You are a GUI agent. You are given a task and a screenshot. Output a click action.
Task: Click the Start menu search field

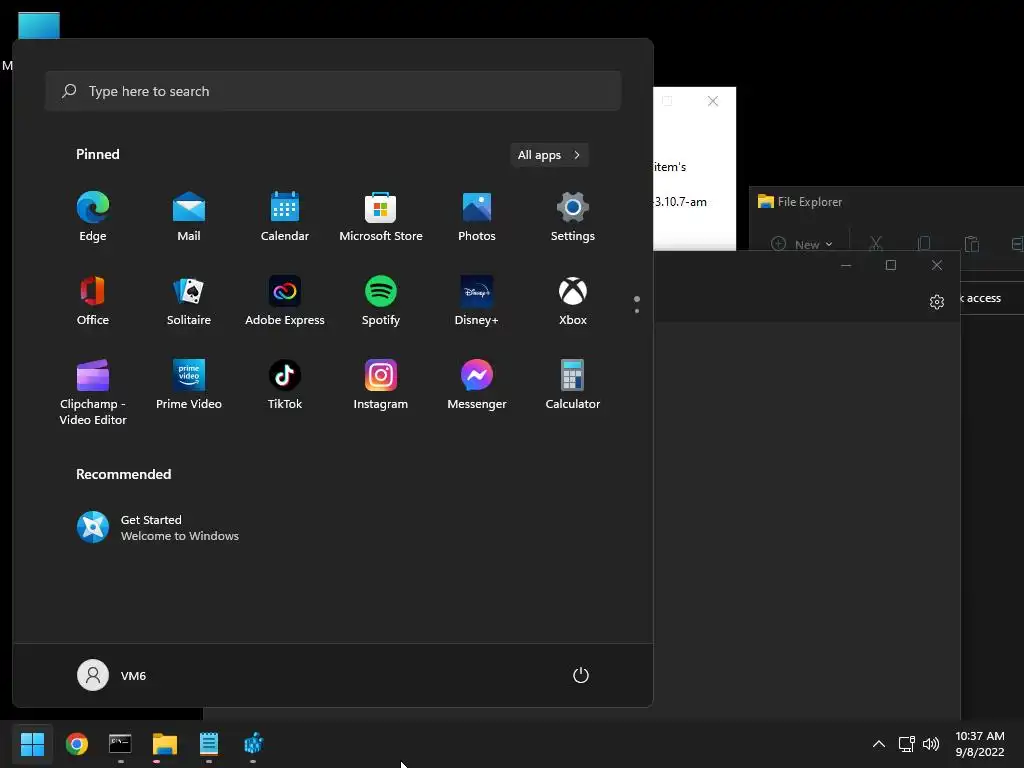(x=333, y=91)
